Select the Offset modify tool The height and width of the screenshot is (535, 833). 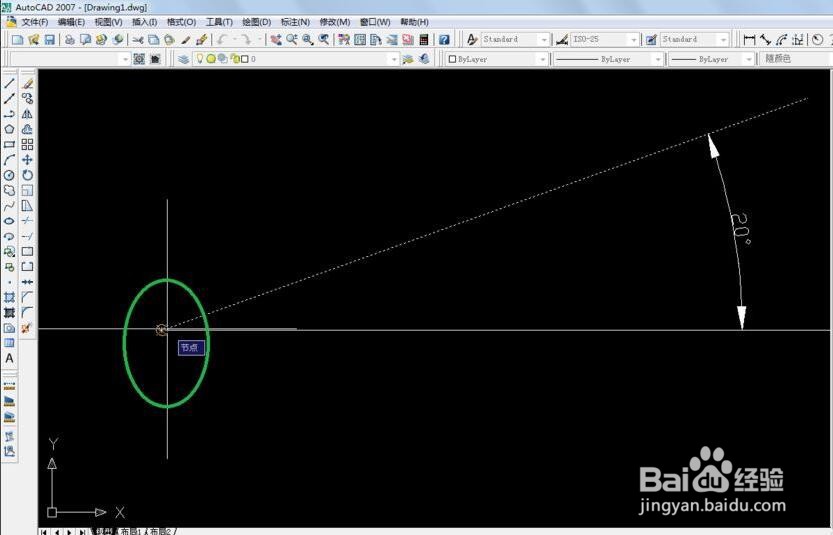[x=28, y=129]
